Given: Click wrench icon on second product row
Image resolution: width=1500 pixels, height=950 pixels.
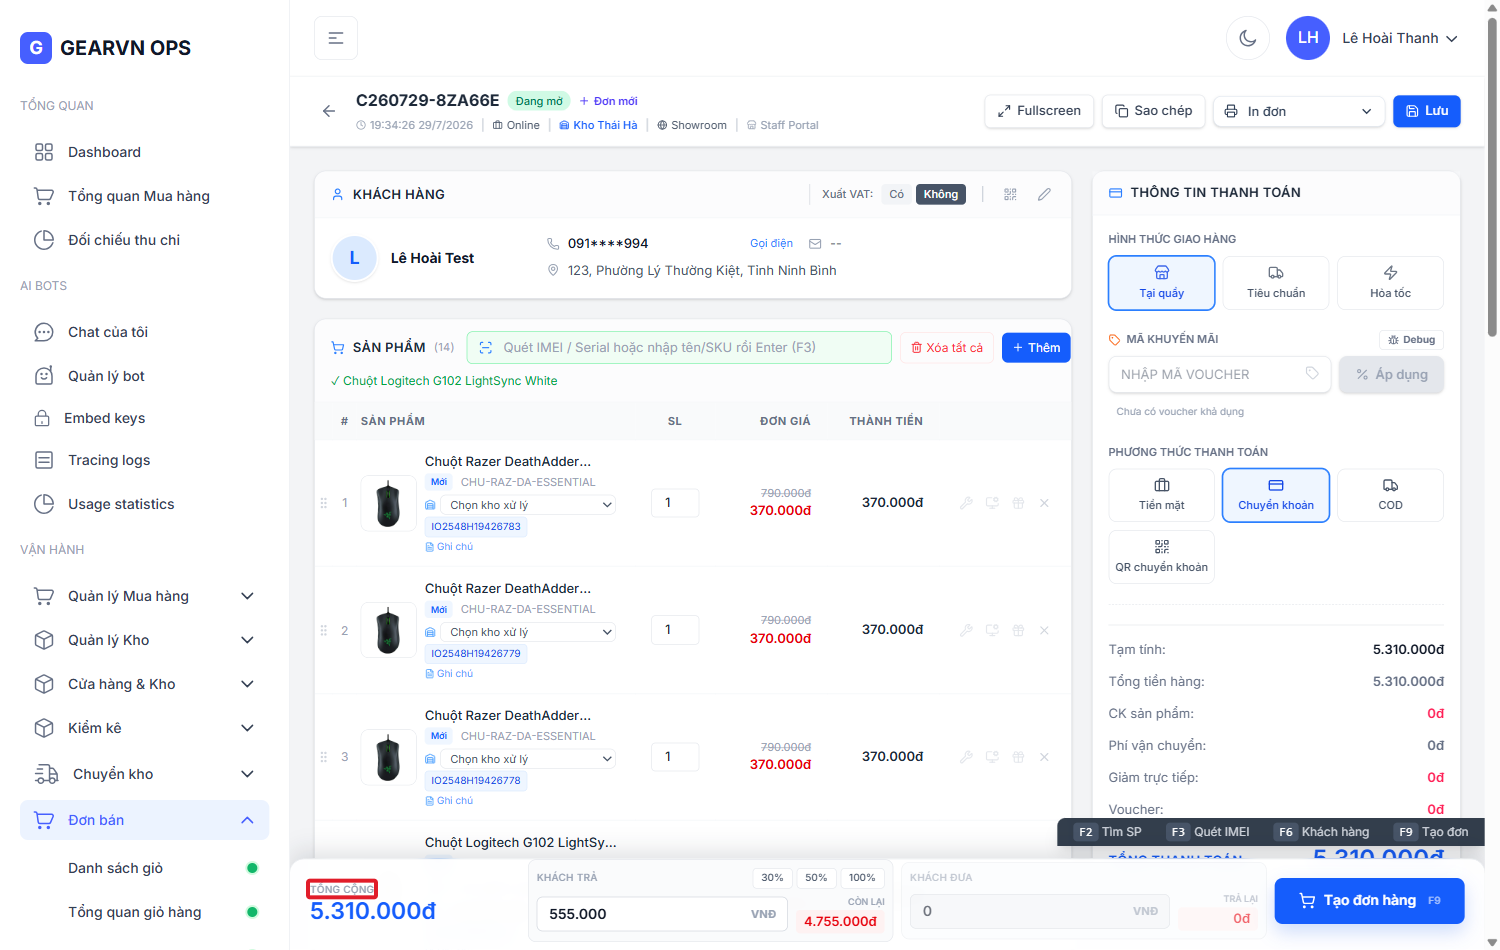Looking at the screenshot, I should point(966,630).
